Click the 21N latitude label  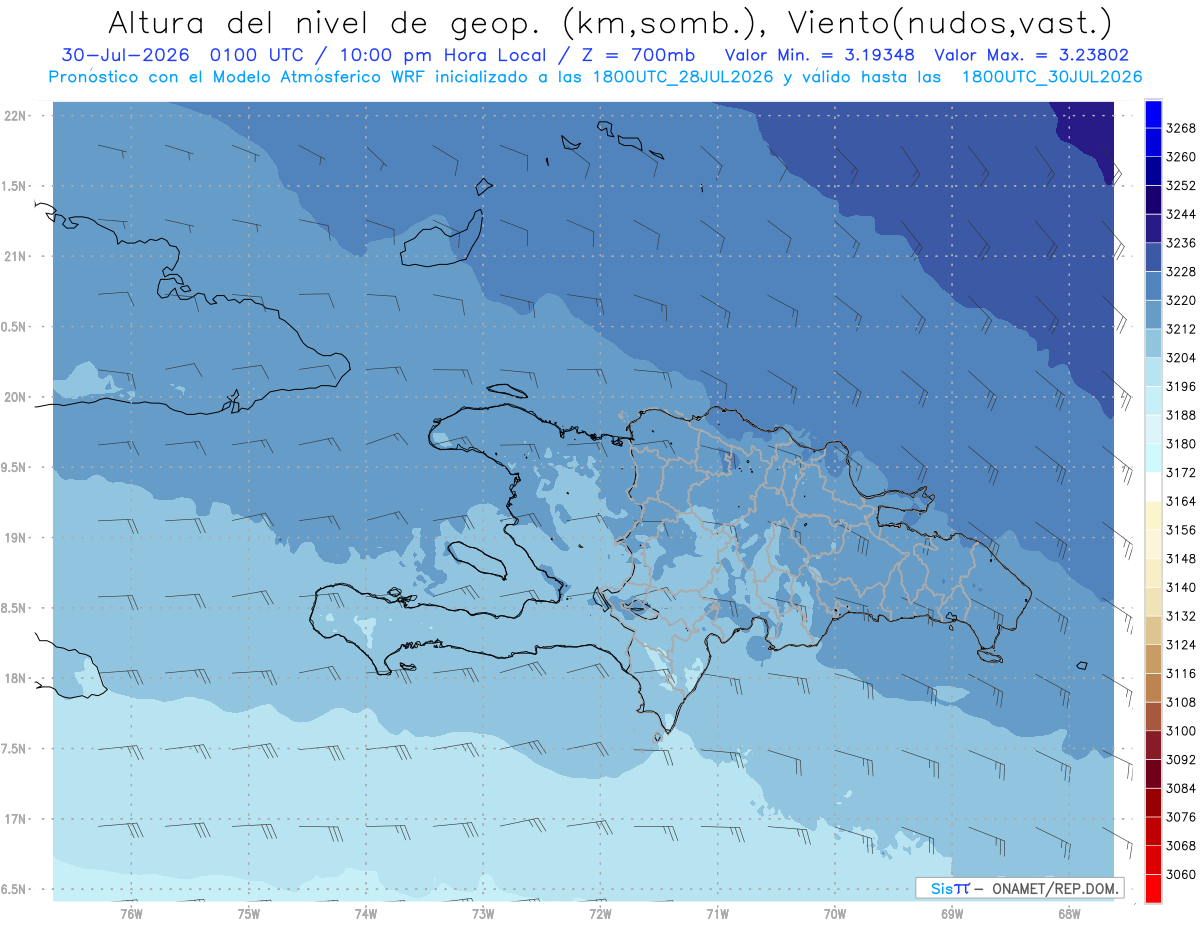tap(15, 256)
